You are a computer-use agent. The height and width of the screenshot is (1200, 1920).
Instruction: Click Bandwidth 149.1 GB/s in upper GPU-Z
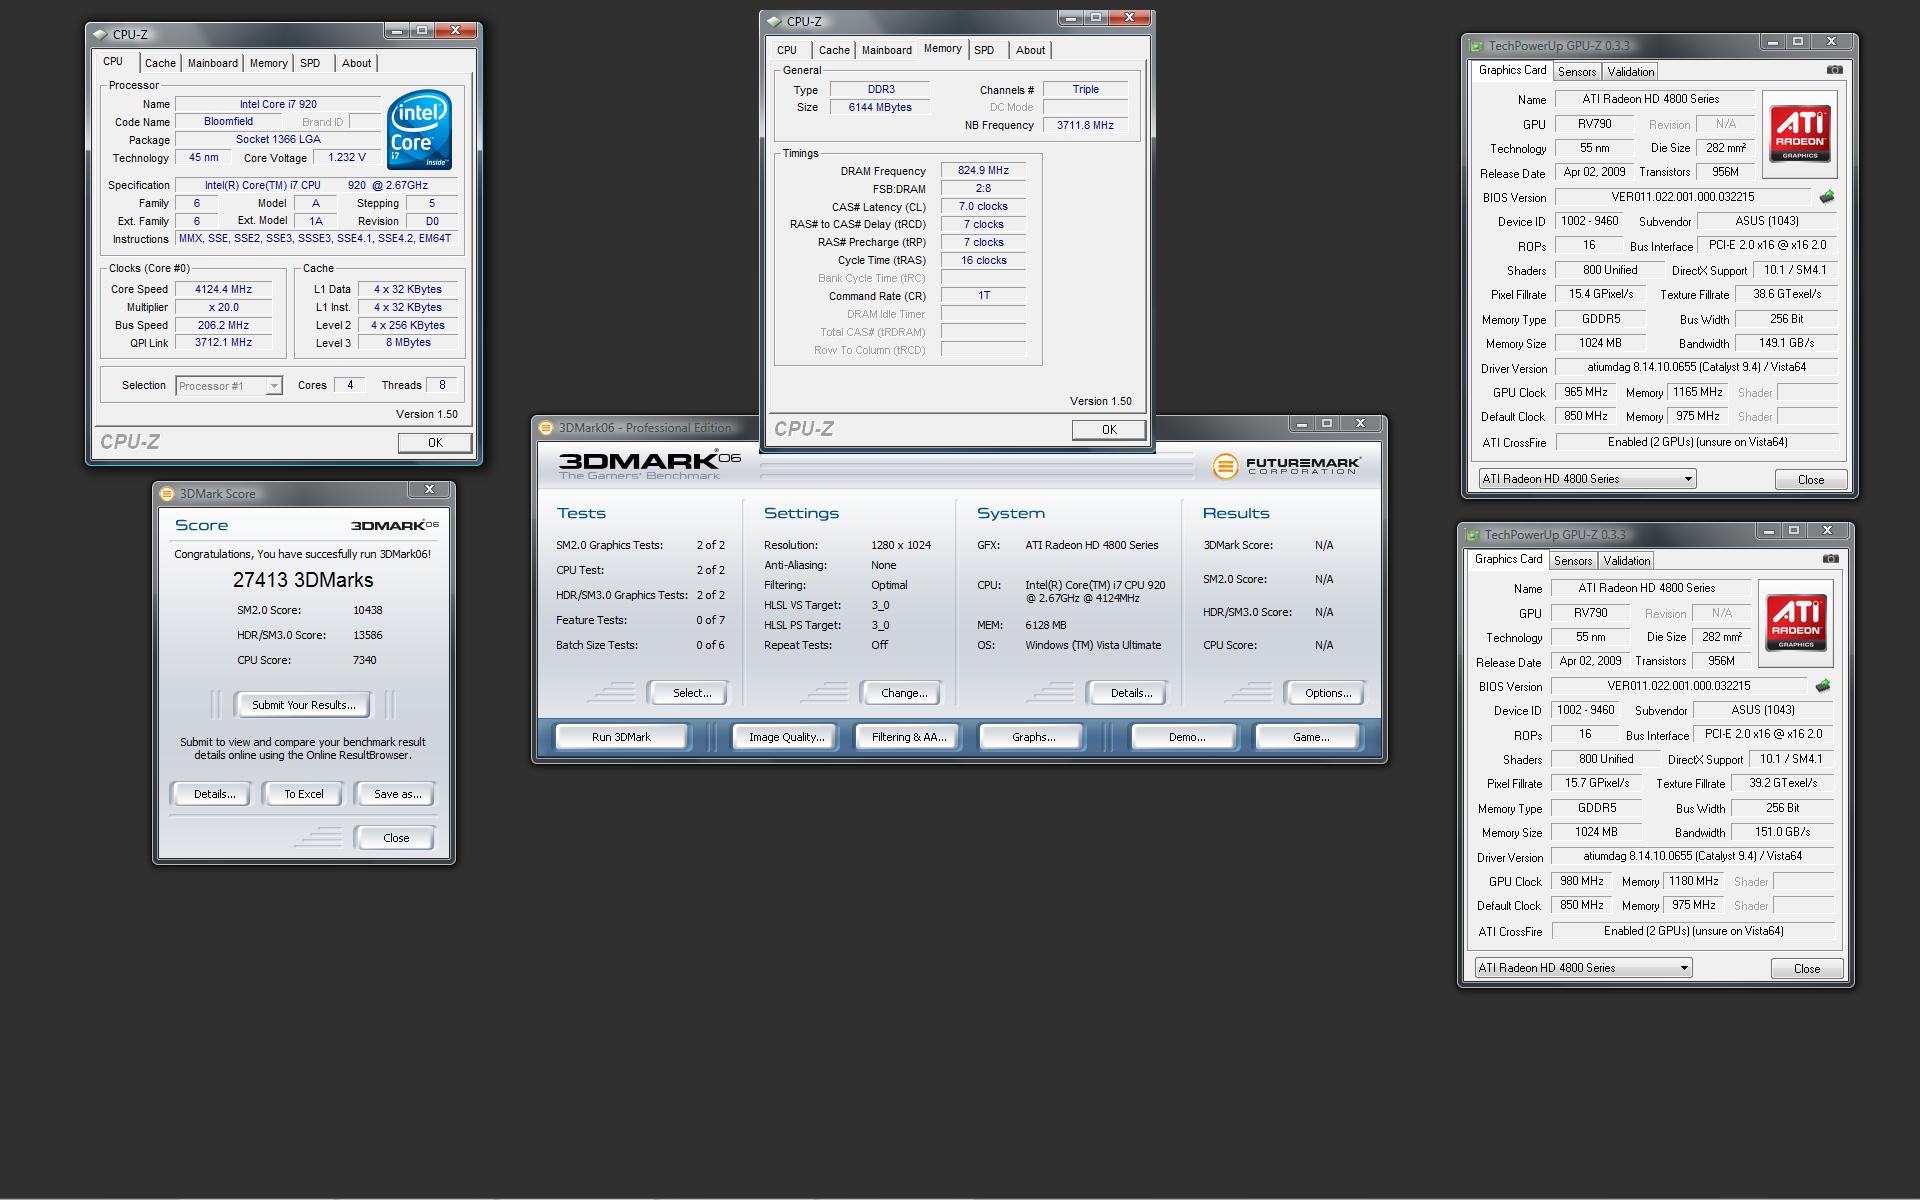[1786, 344]
